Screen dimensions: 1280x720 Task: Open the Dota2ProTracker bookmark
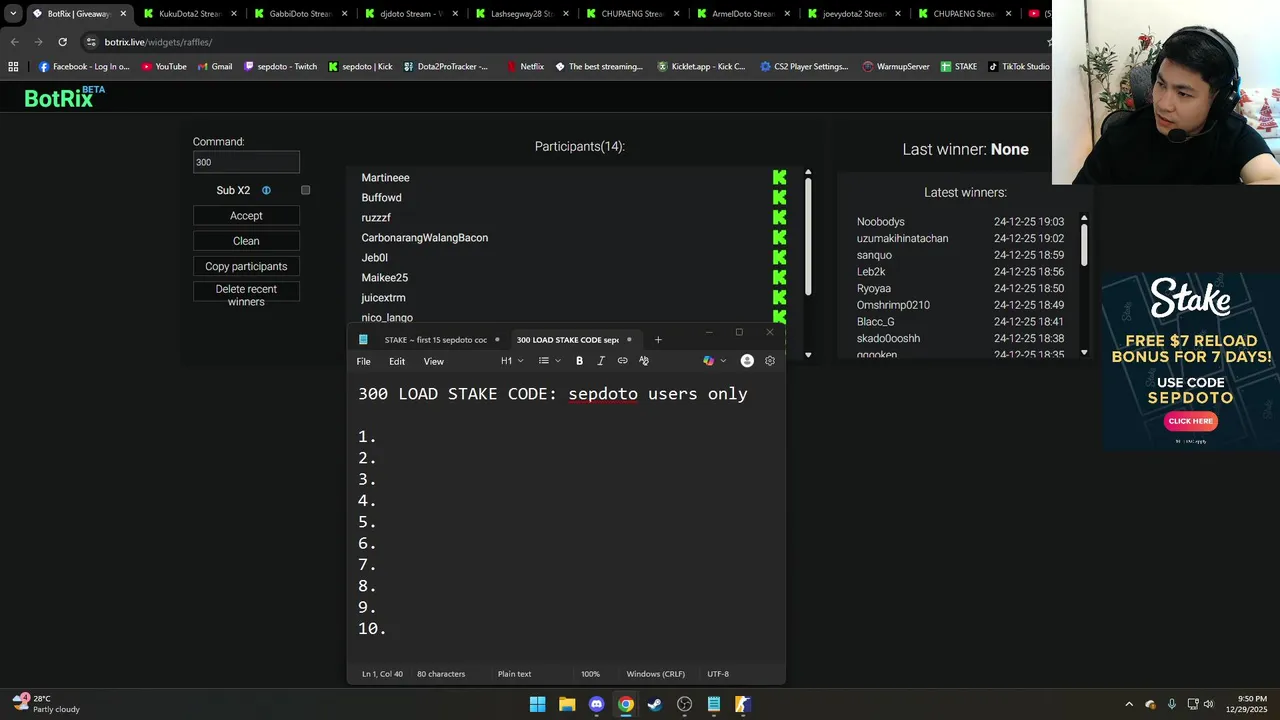point(446,67)
